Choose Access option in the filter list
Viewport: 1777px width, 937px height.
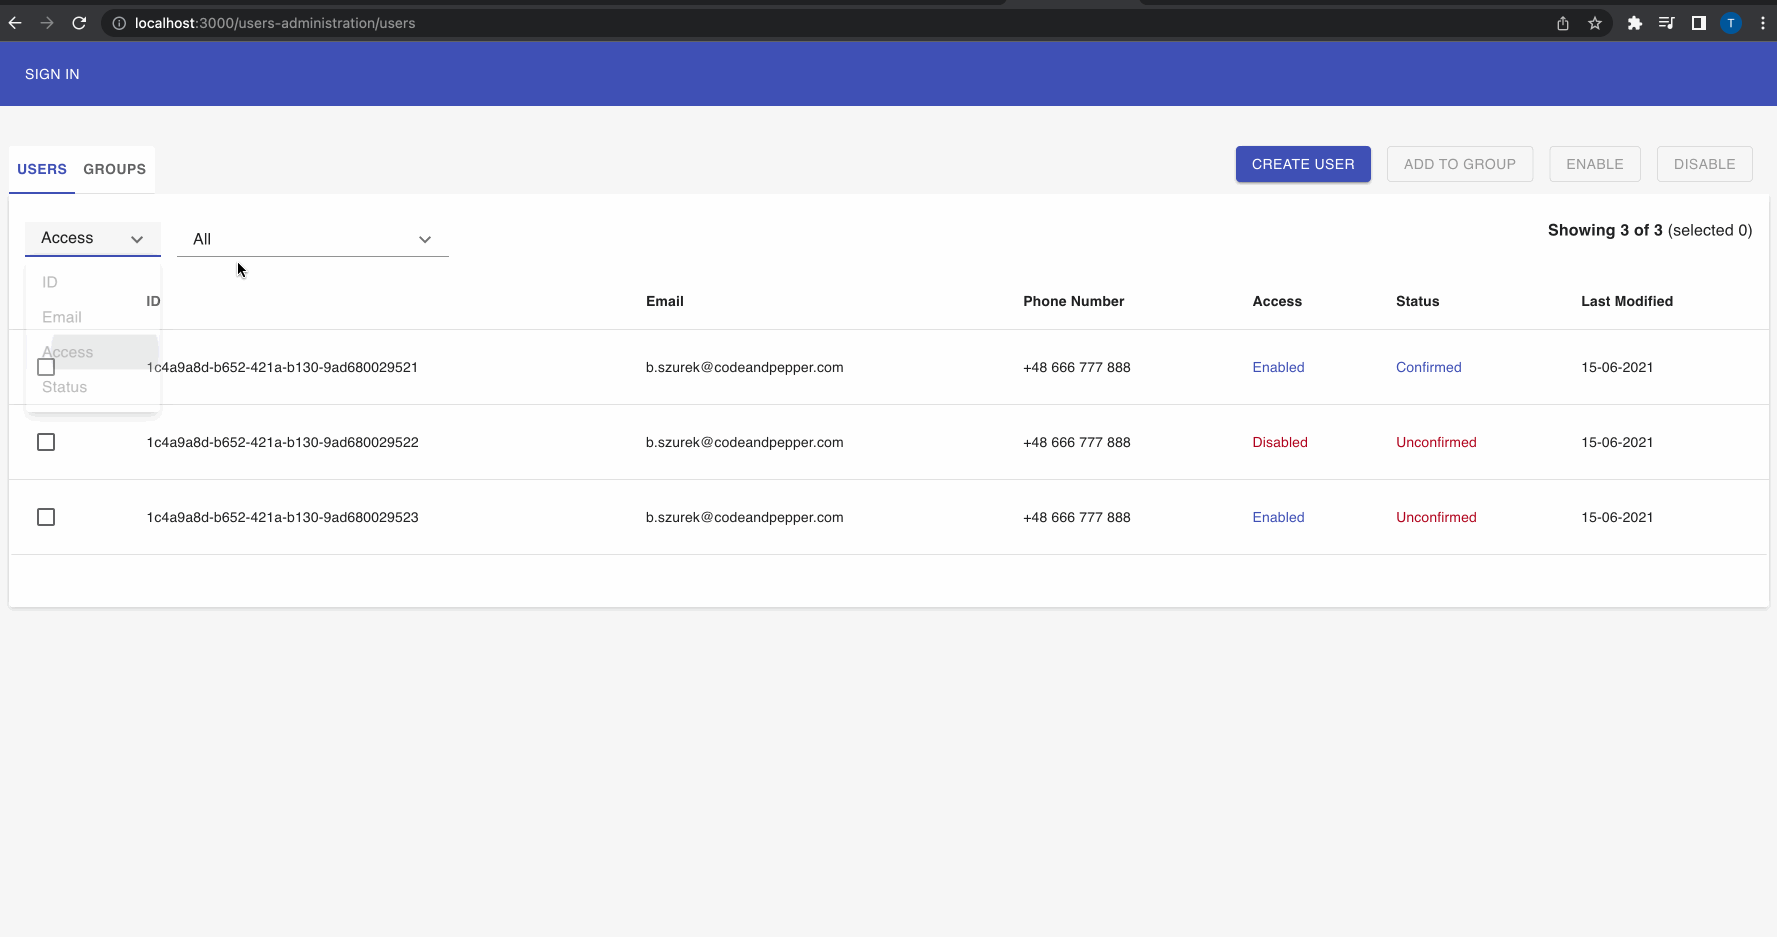(x=93, y=352)
